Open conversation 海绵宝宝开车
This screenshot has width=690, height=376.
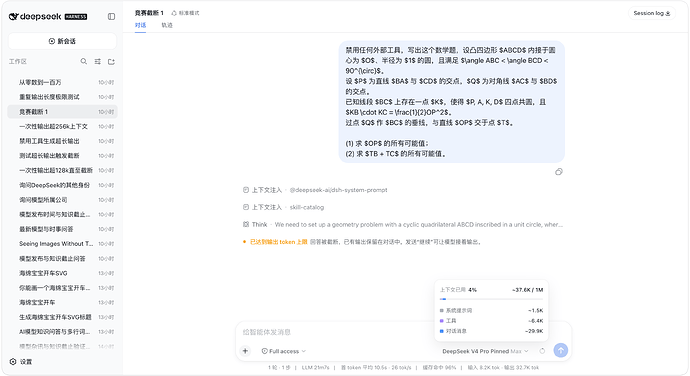click(62, 302)
